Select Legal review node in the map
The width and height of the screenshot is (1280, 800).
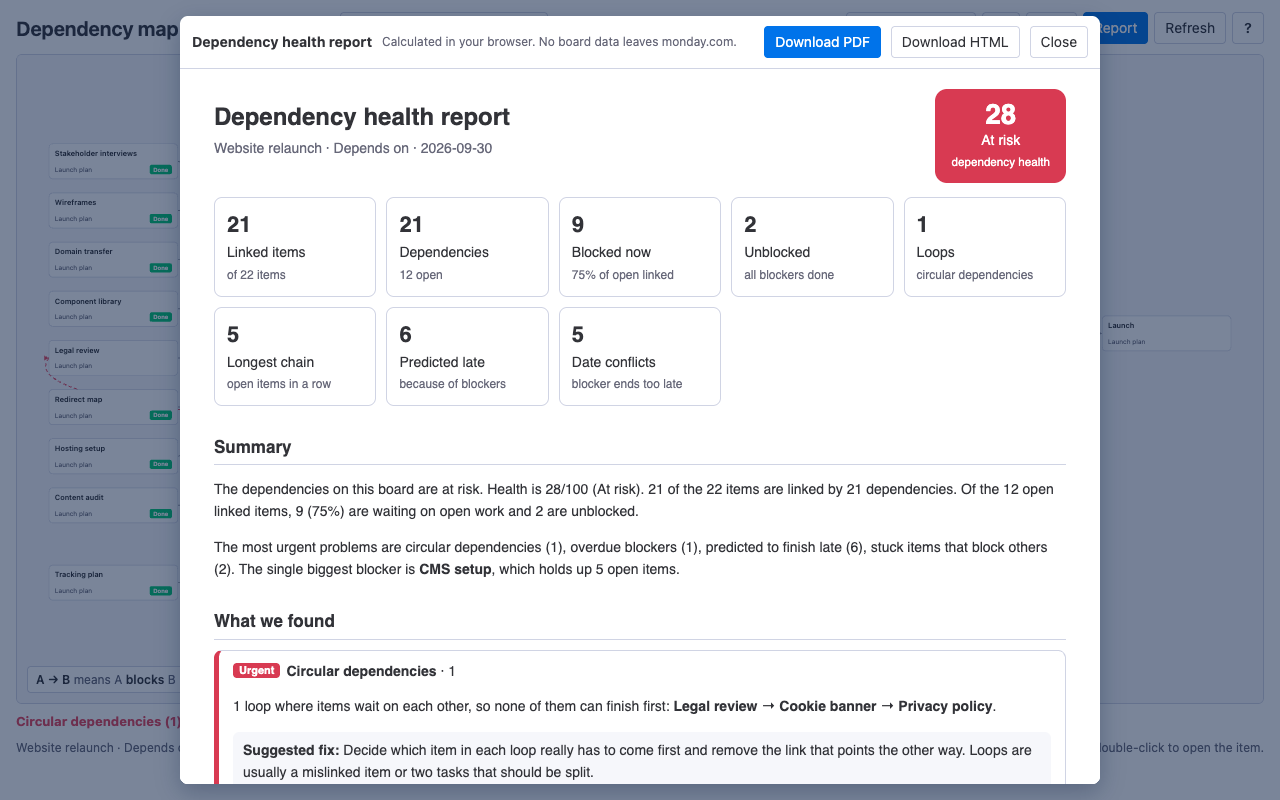[112, 357]
